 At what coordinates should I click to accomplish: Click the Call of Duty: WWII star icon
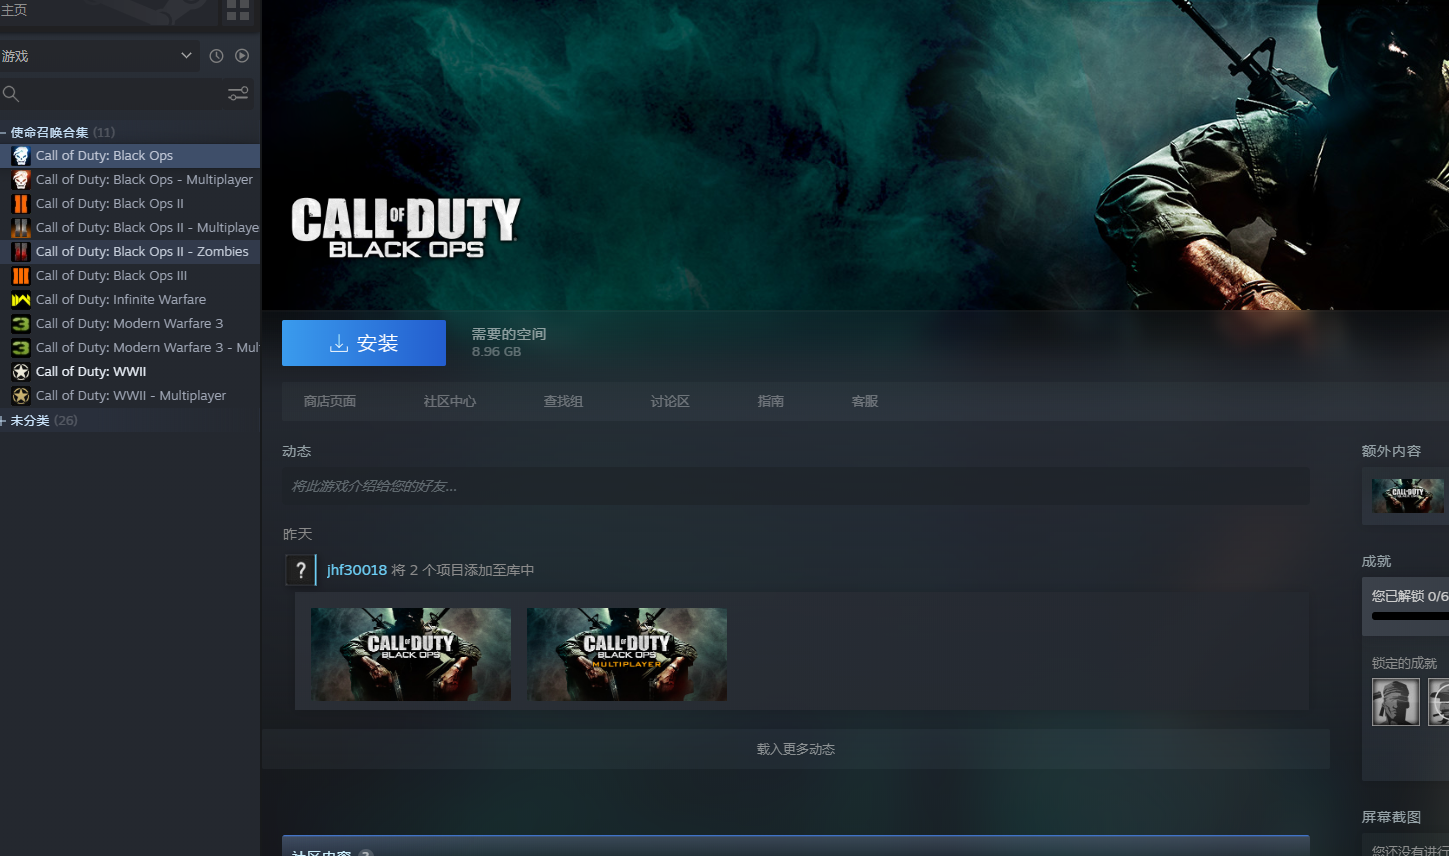point(21,372)
